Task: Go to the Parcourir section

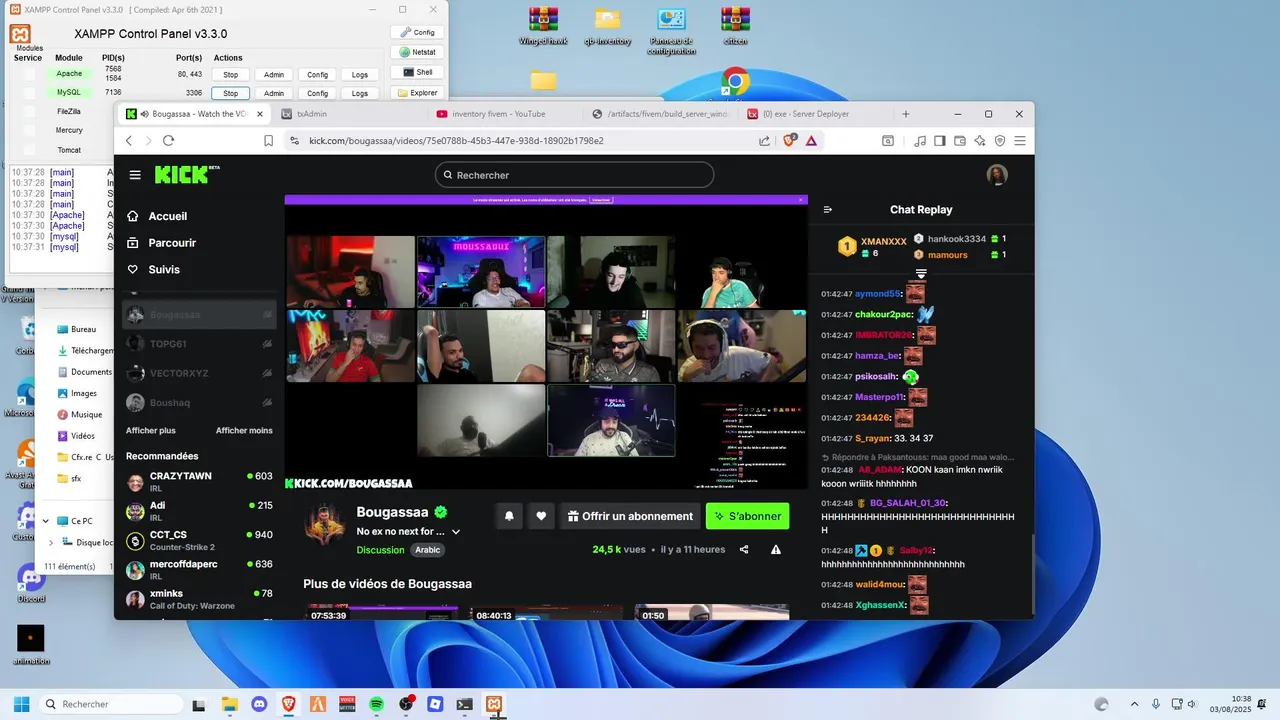Action: coord(161,243)
